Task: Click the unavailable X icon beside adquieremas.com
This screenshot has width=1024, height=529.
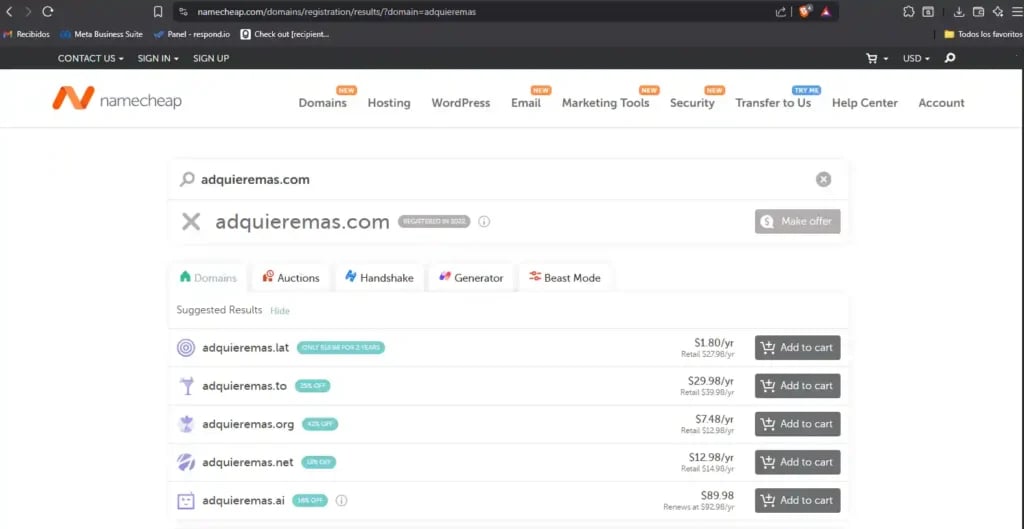Action: tap(191, 221)
